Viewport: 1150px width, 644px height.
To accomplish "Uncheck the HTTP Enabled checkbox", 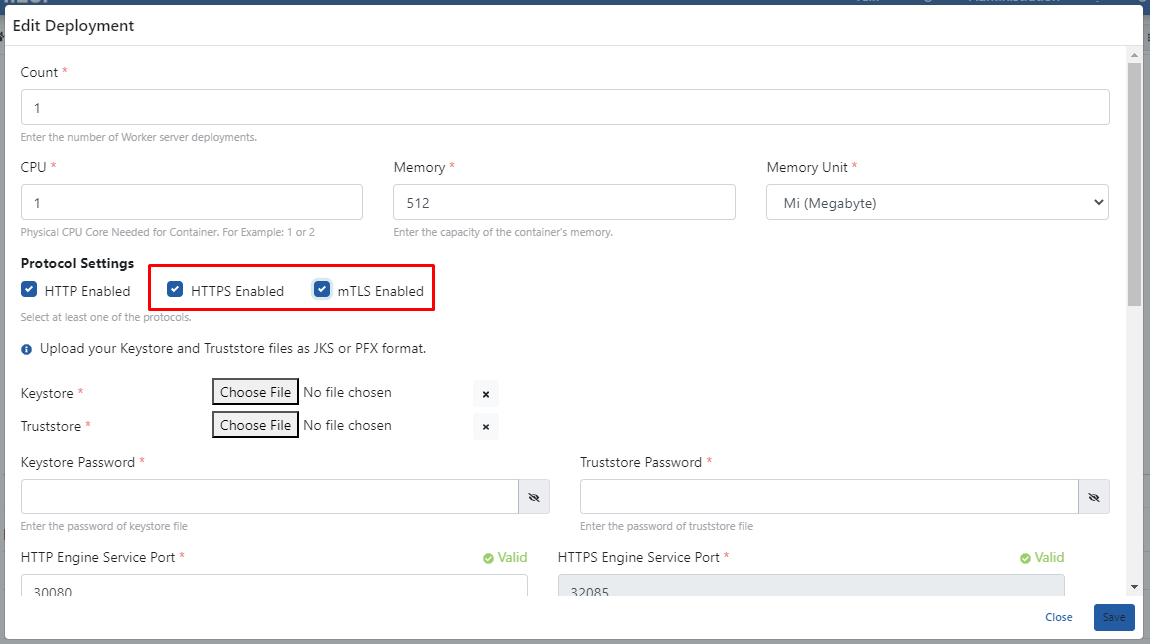I will (x=29, y=290).
